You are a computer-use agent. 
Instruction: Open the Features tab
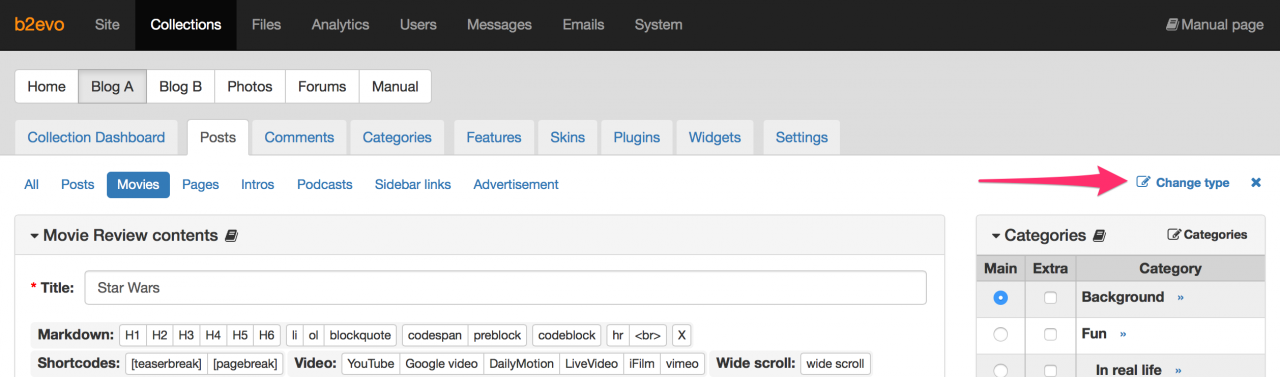(493, 138)
